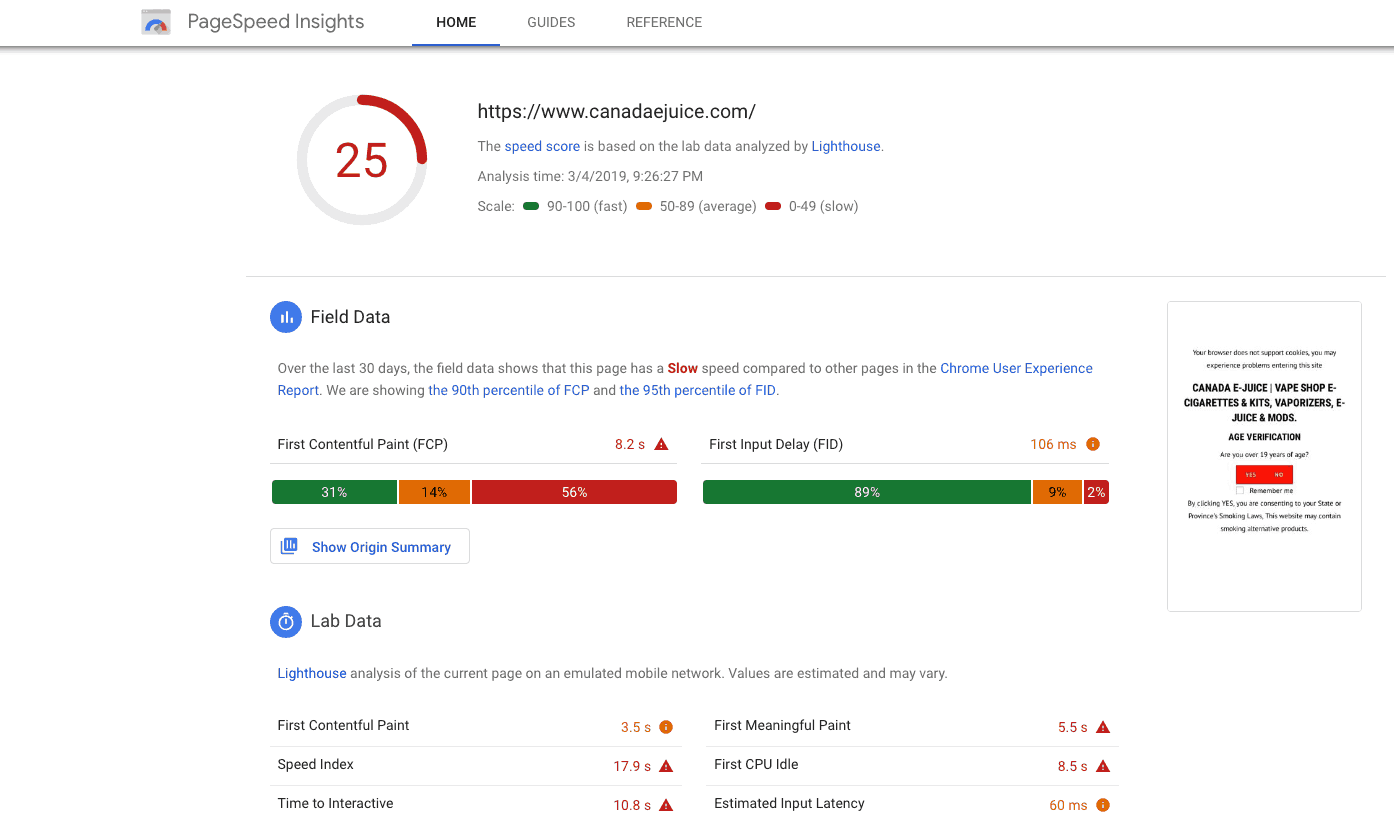1394x824 pixels.
Task: Click the 60 ms latency value
Action: 1068,805
